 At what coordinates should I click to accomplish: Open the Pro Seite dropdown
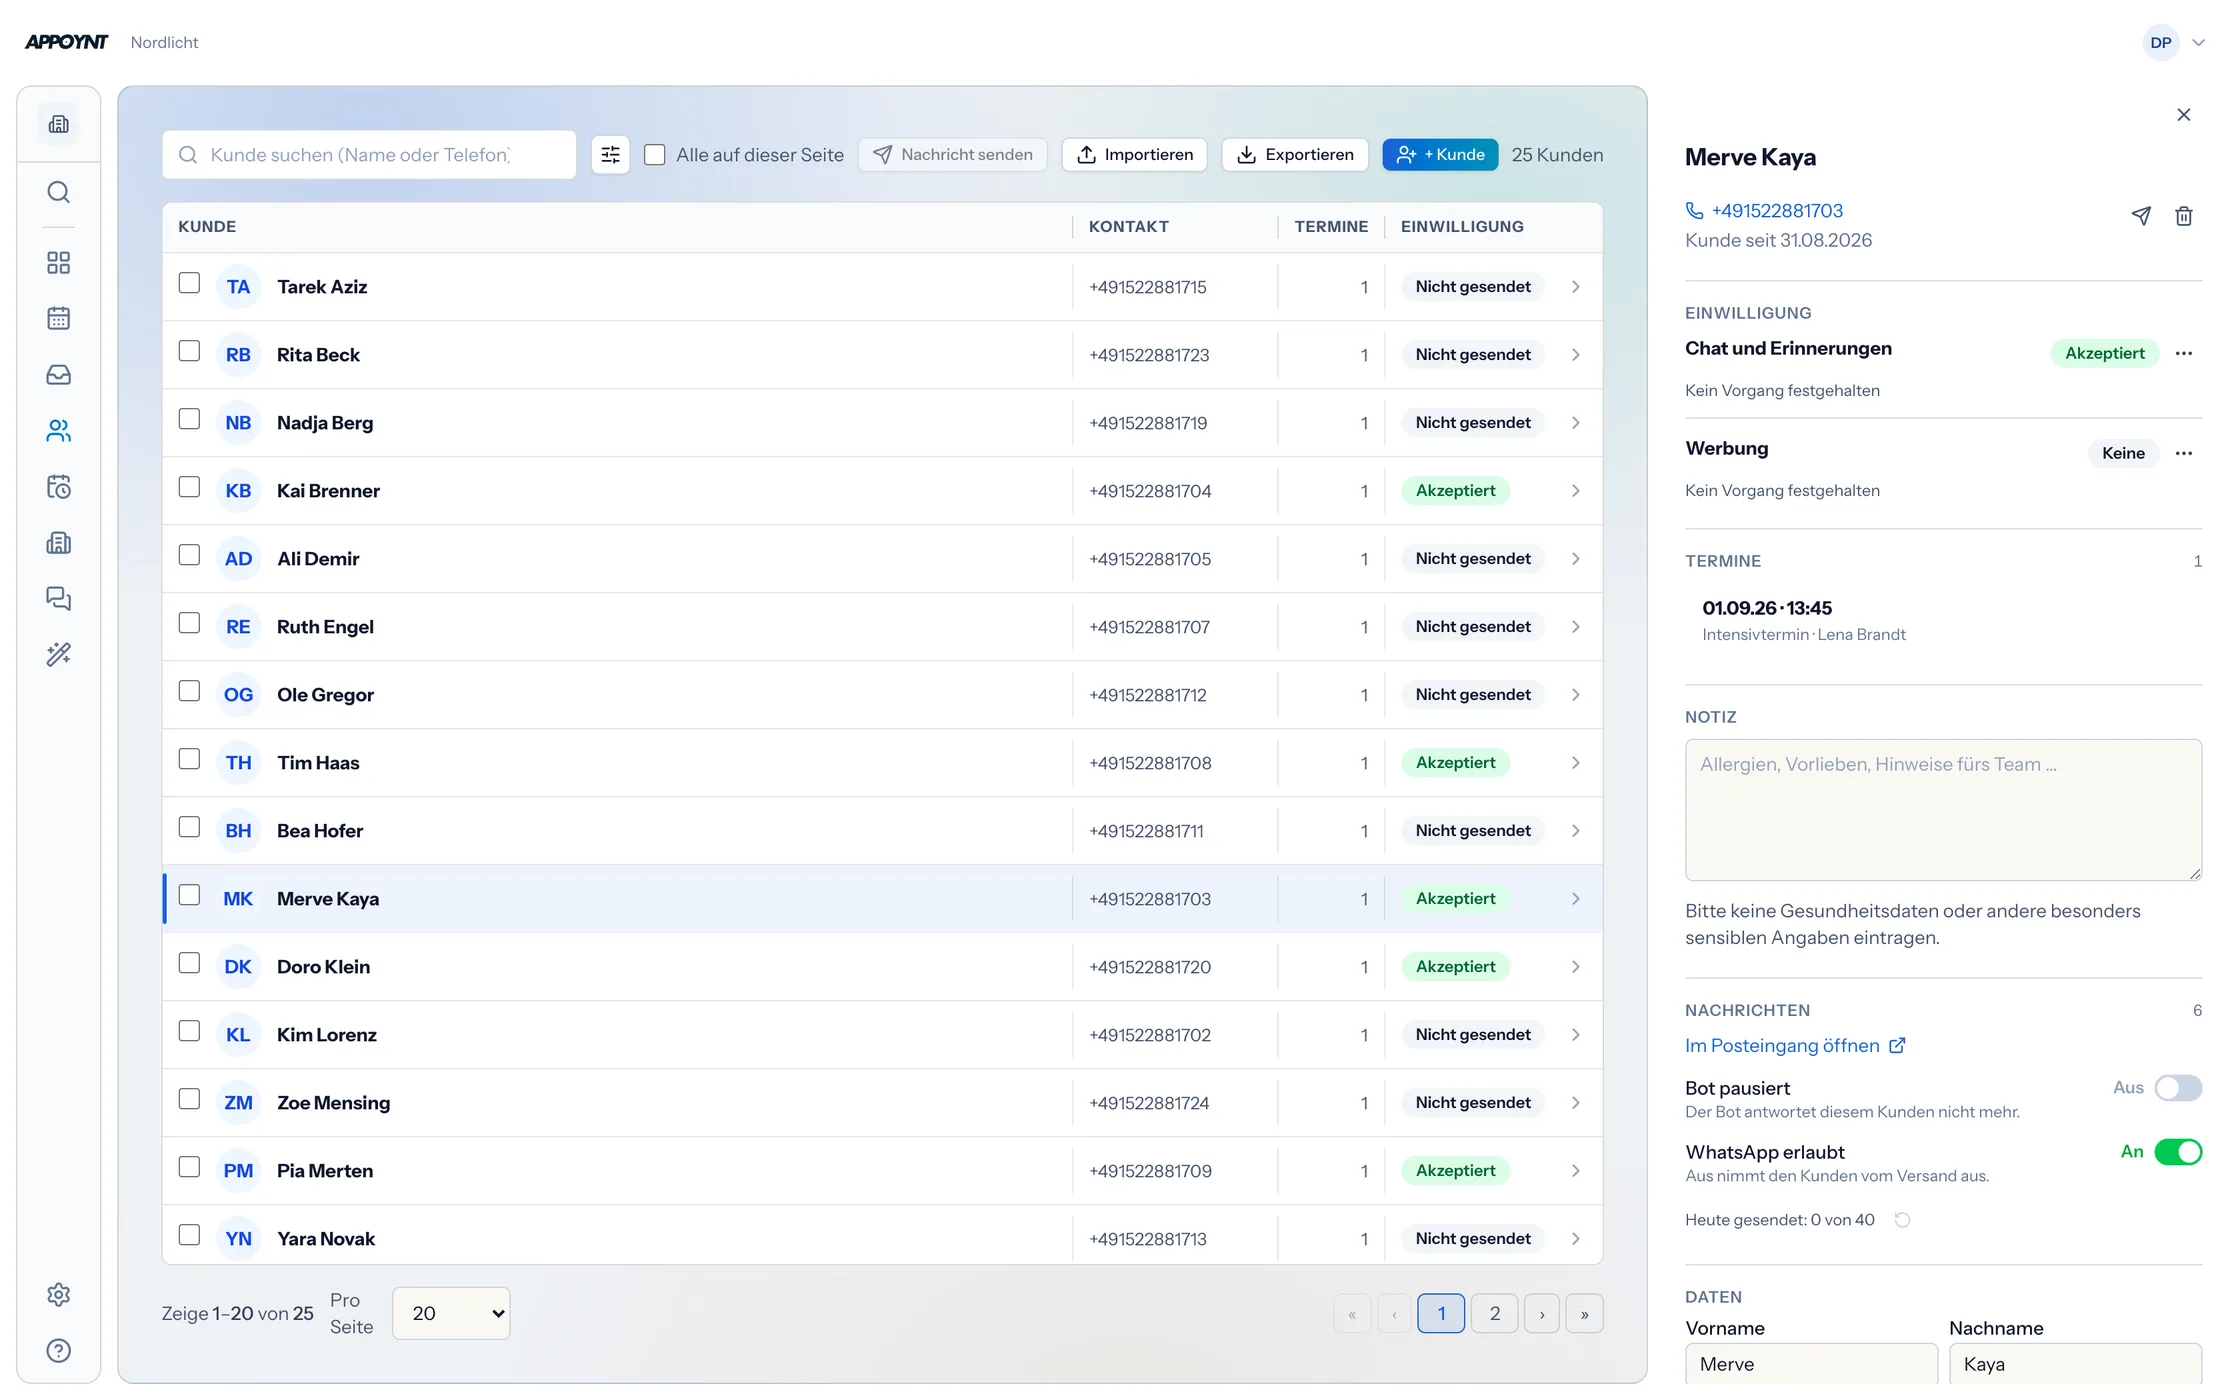(x=451, y=1314)
